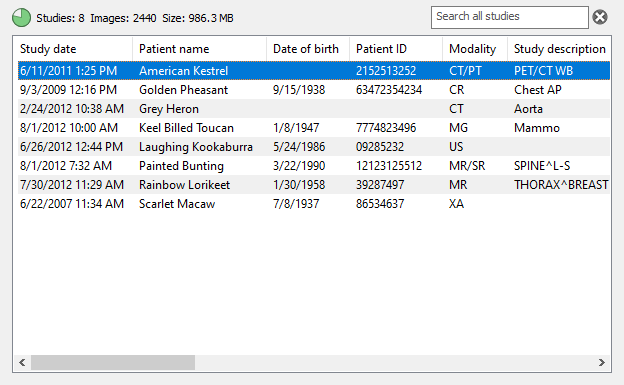Click patient ID 7774823496
Screen dimensions: 624x385
[x=386, y=128]
